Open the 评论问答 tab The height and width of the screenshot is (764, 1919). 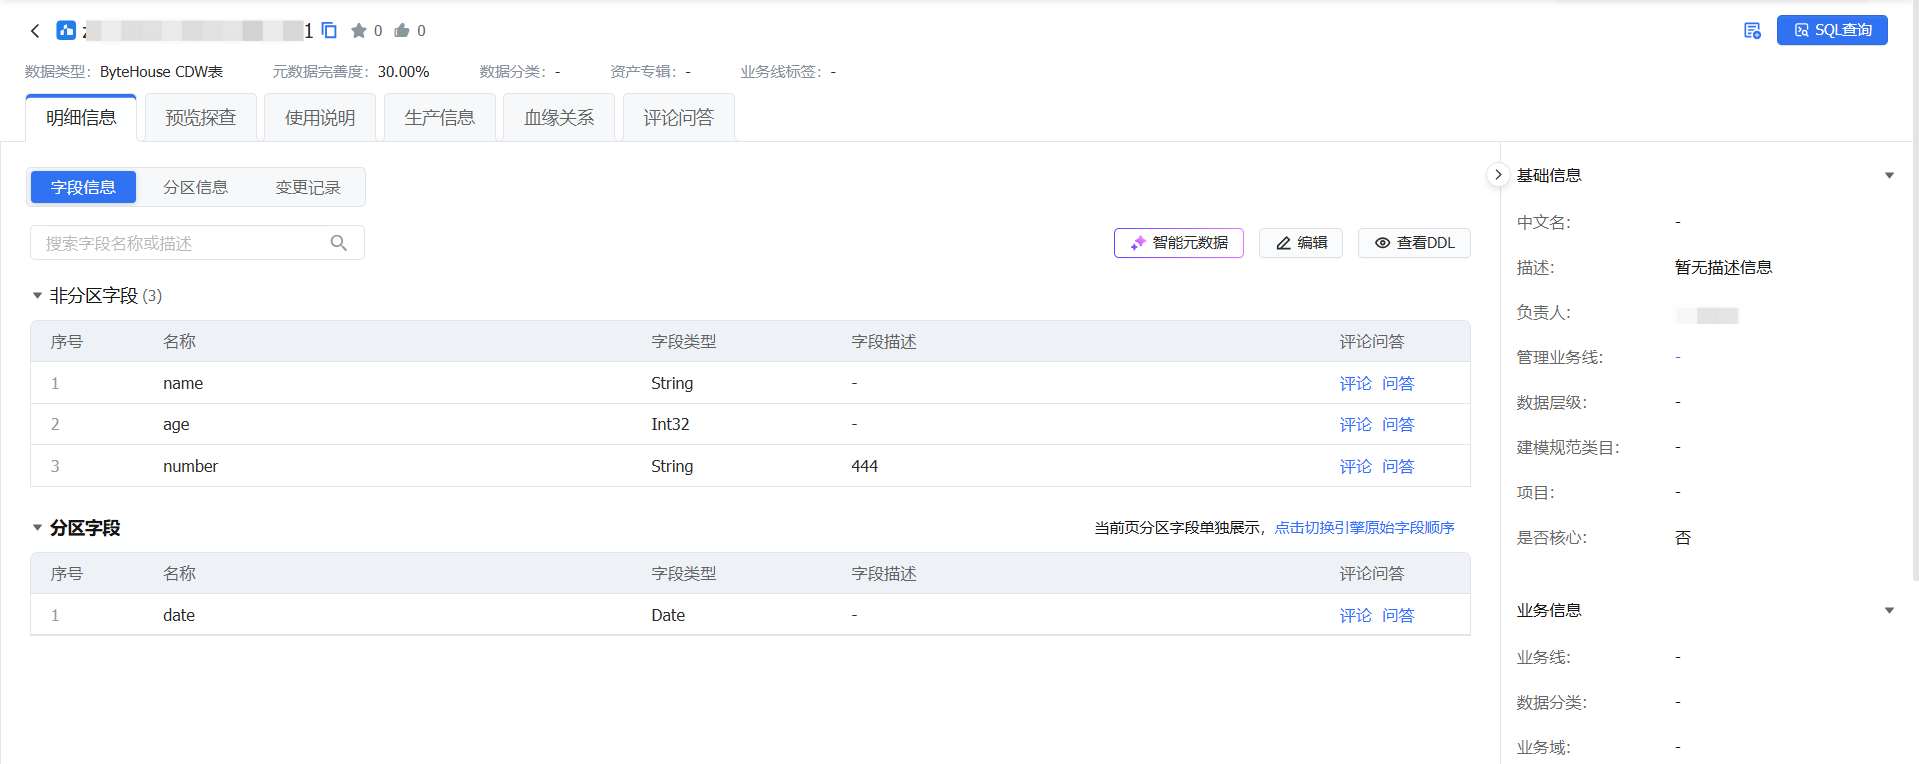pos(679,118)
